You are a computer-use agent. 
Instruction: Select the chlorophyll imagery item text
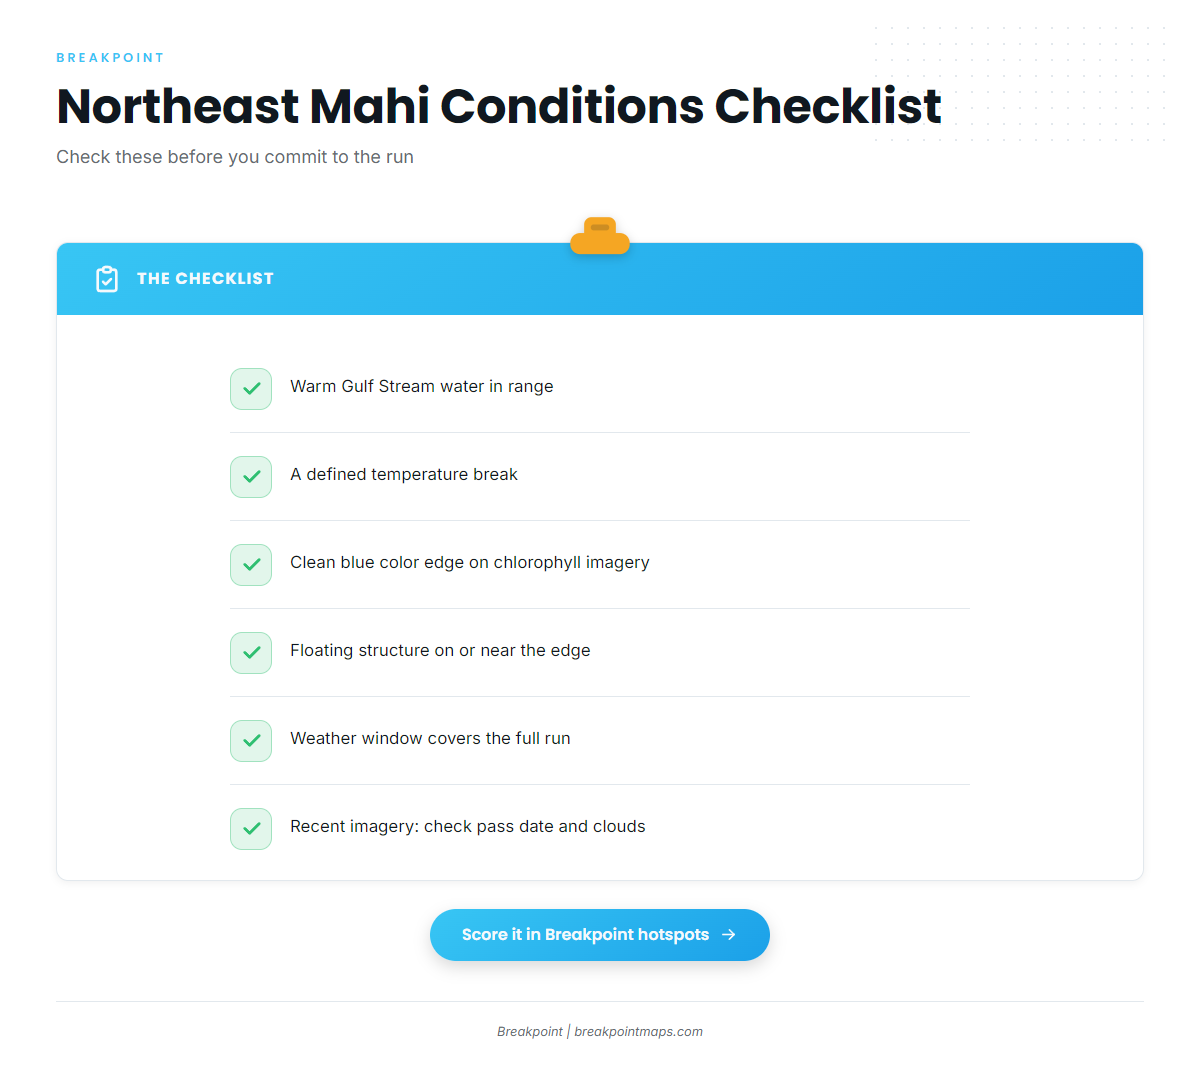tap(470, 563)
